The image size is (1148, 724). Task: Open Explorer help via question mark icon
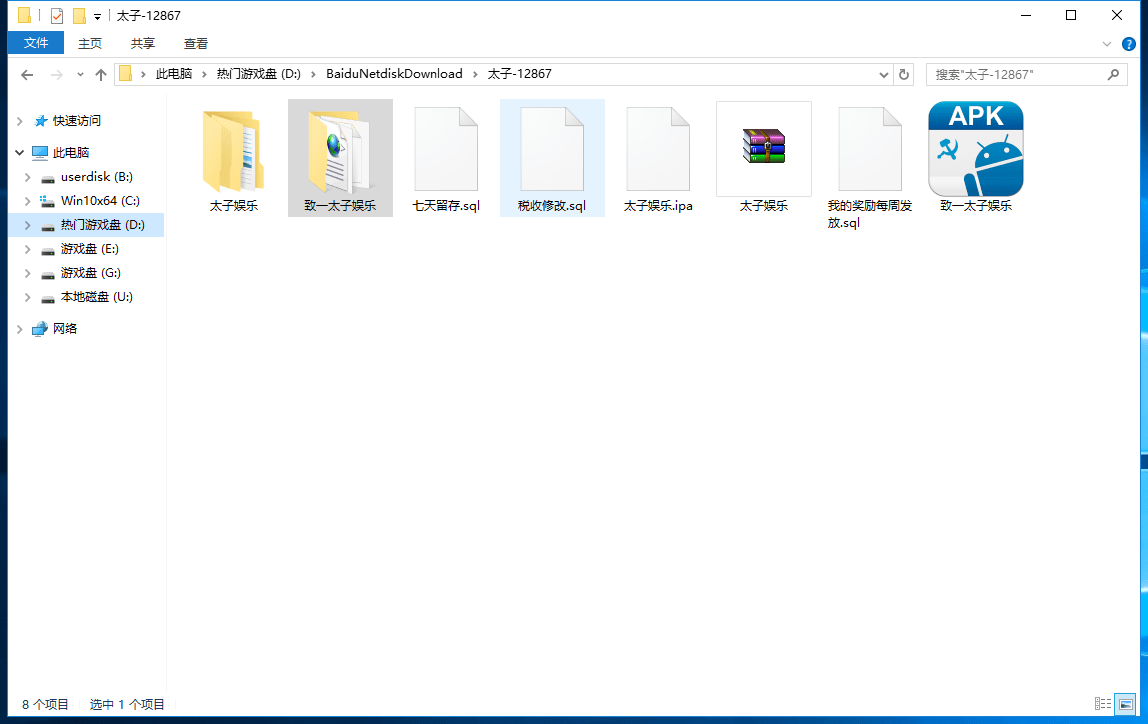pyautogui.click(x=1129, y=44)
